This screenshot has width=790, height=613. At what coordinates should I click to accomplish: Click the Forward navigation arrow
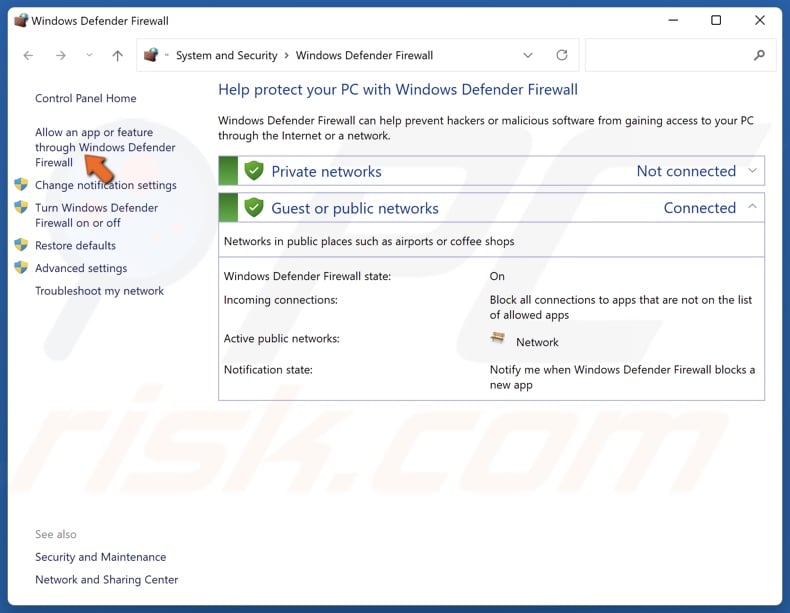tap(60, 55)
